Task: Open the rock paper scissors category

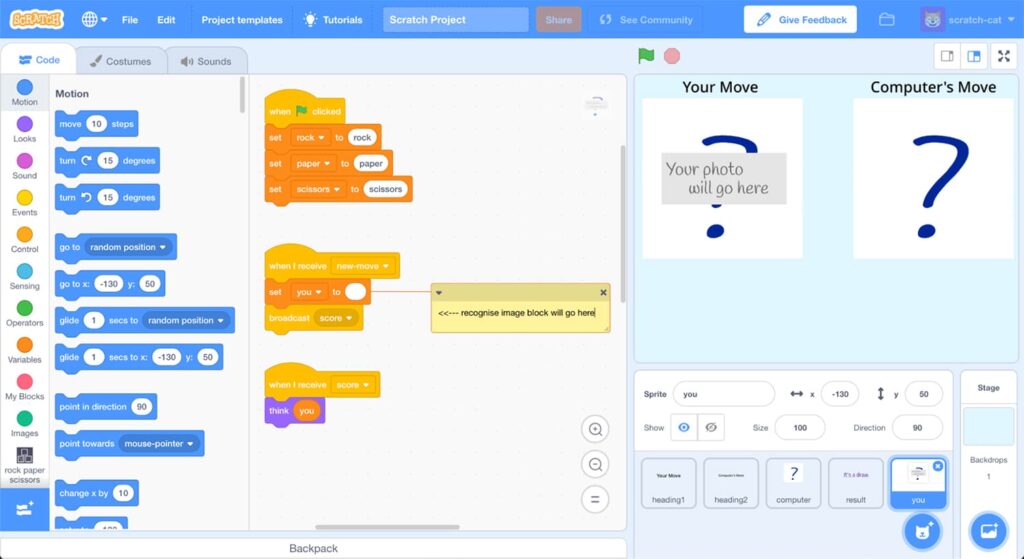Action: tap(24, 465)
